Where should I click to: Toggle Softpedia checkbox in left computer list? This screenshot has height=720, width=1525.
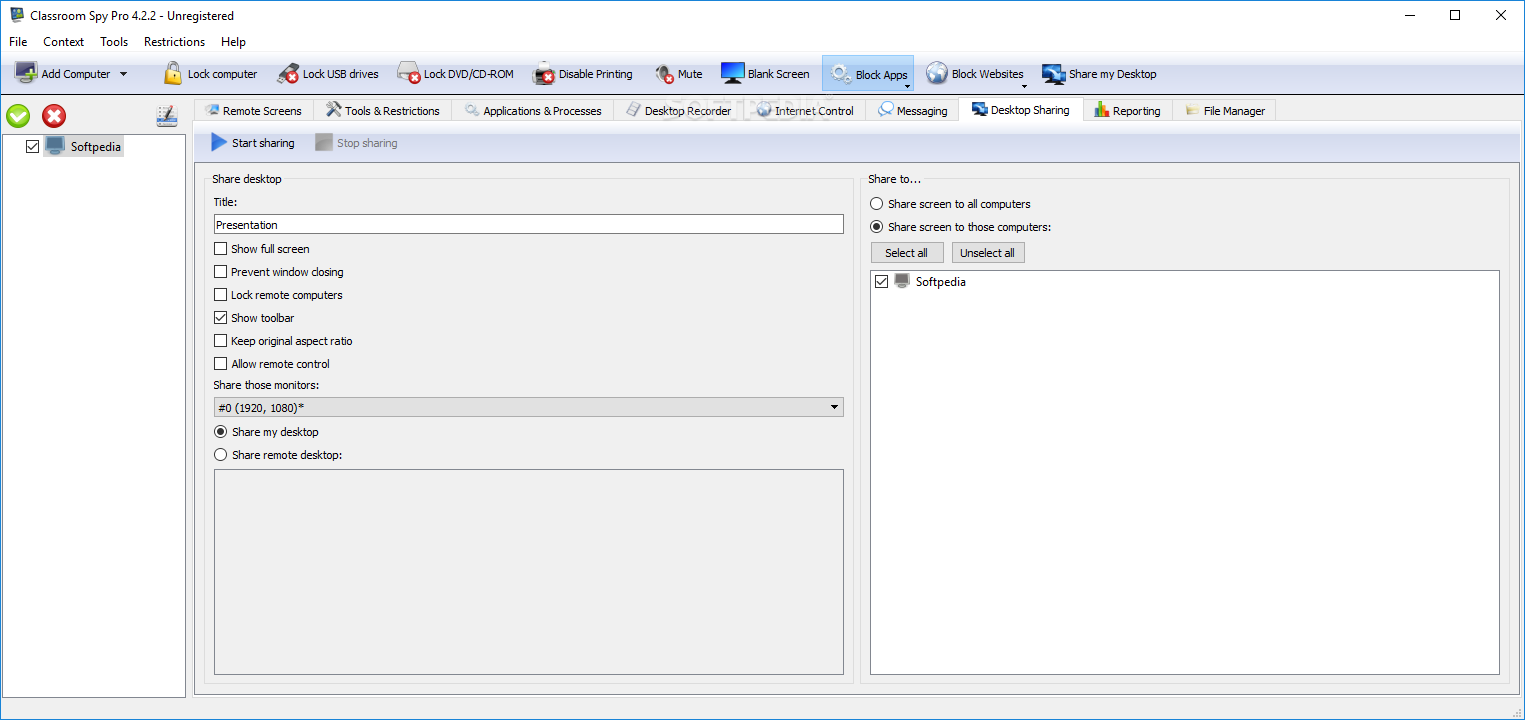33,147
